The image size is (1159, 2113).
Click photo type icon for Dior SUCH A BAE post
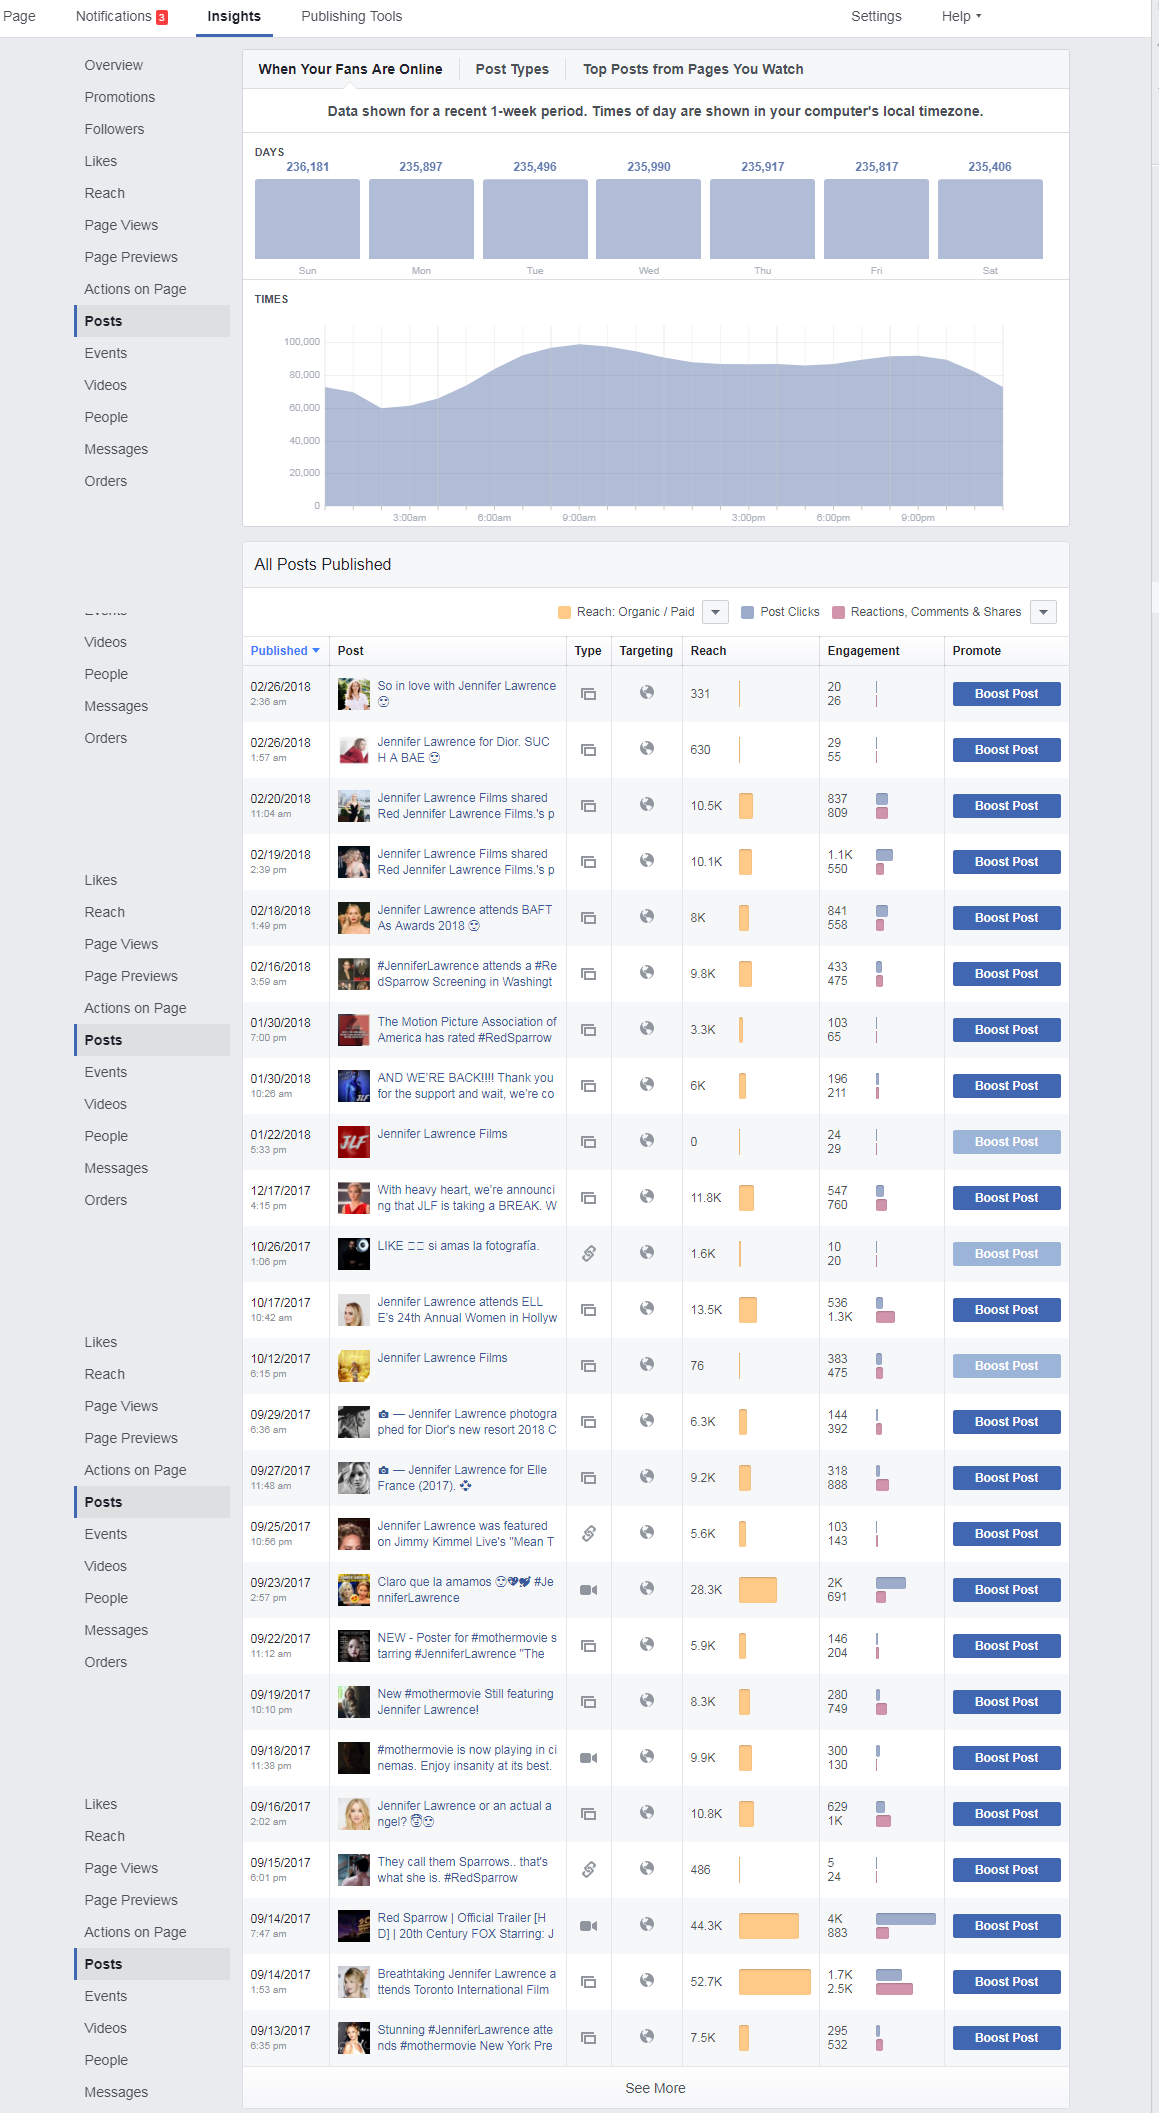tap(589, 750)
